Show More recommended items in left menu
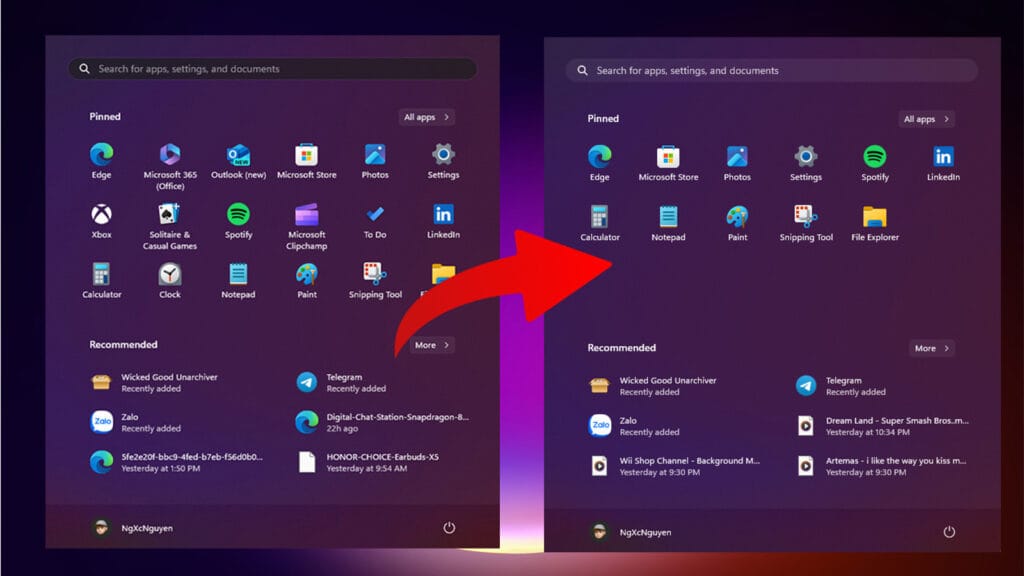1024x576 pixels. coord(432,345)
